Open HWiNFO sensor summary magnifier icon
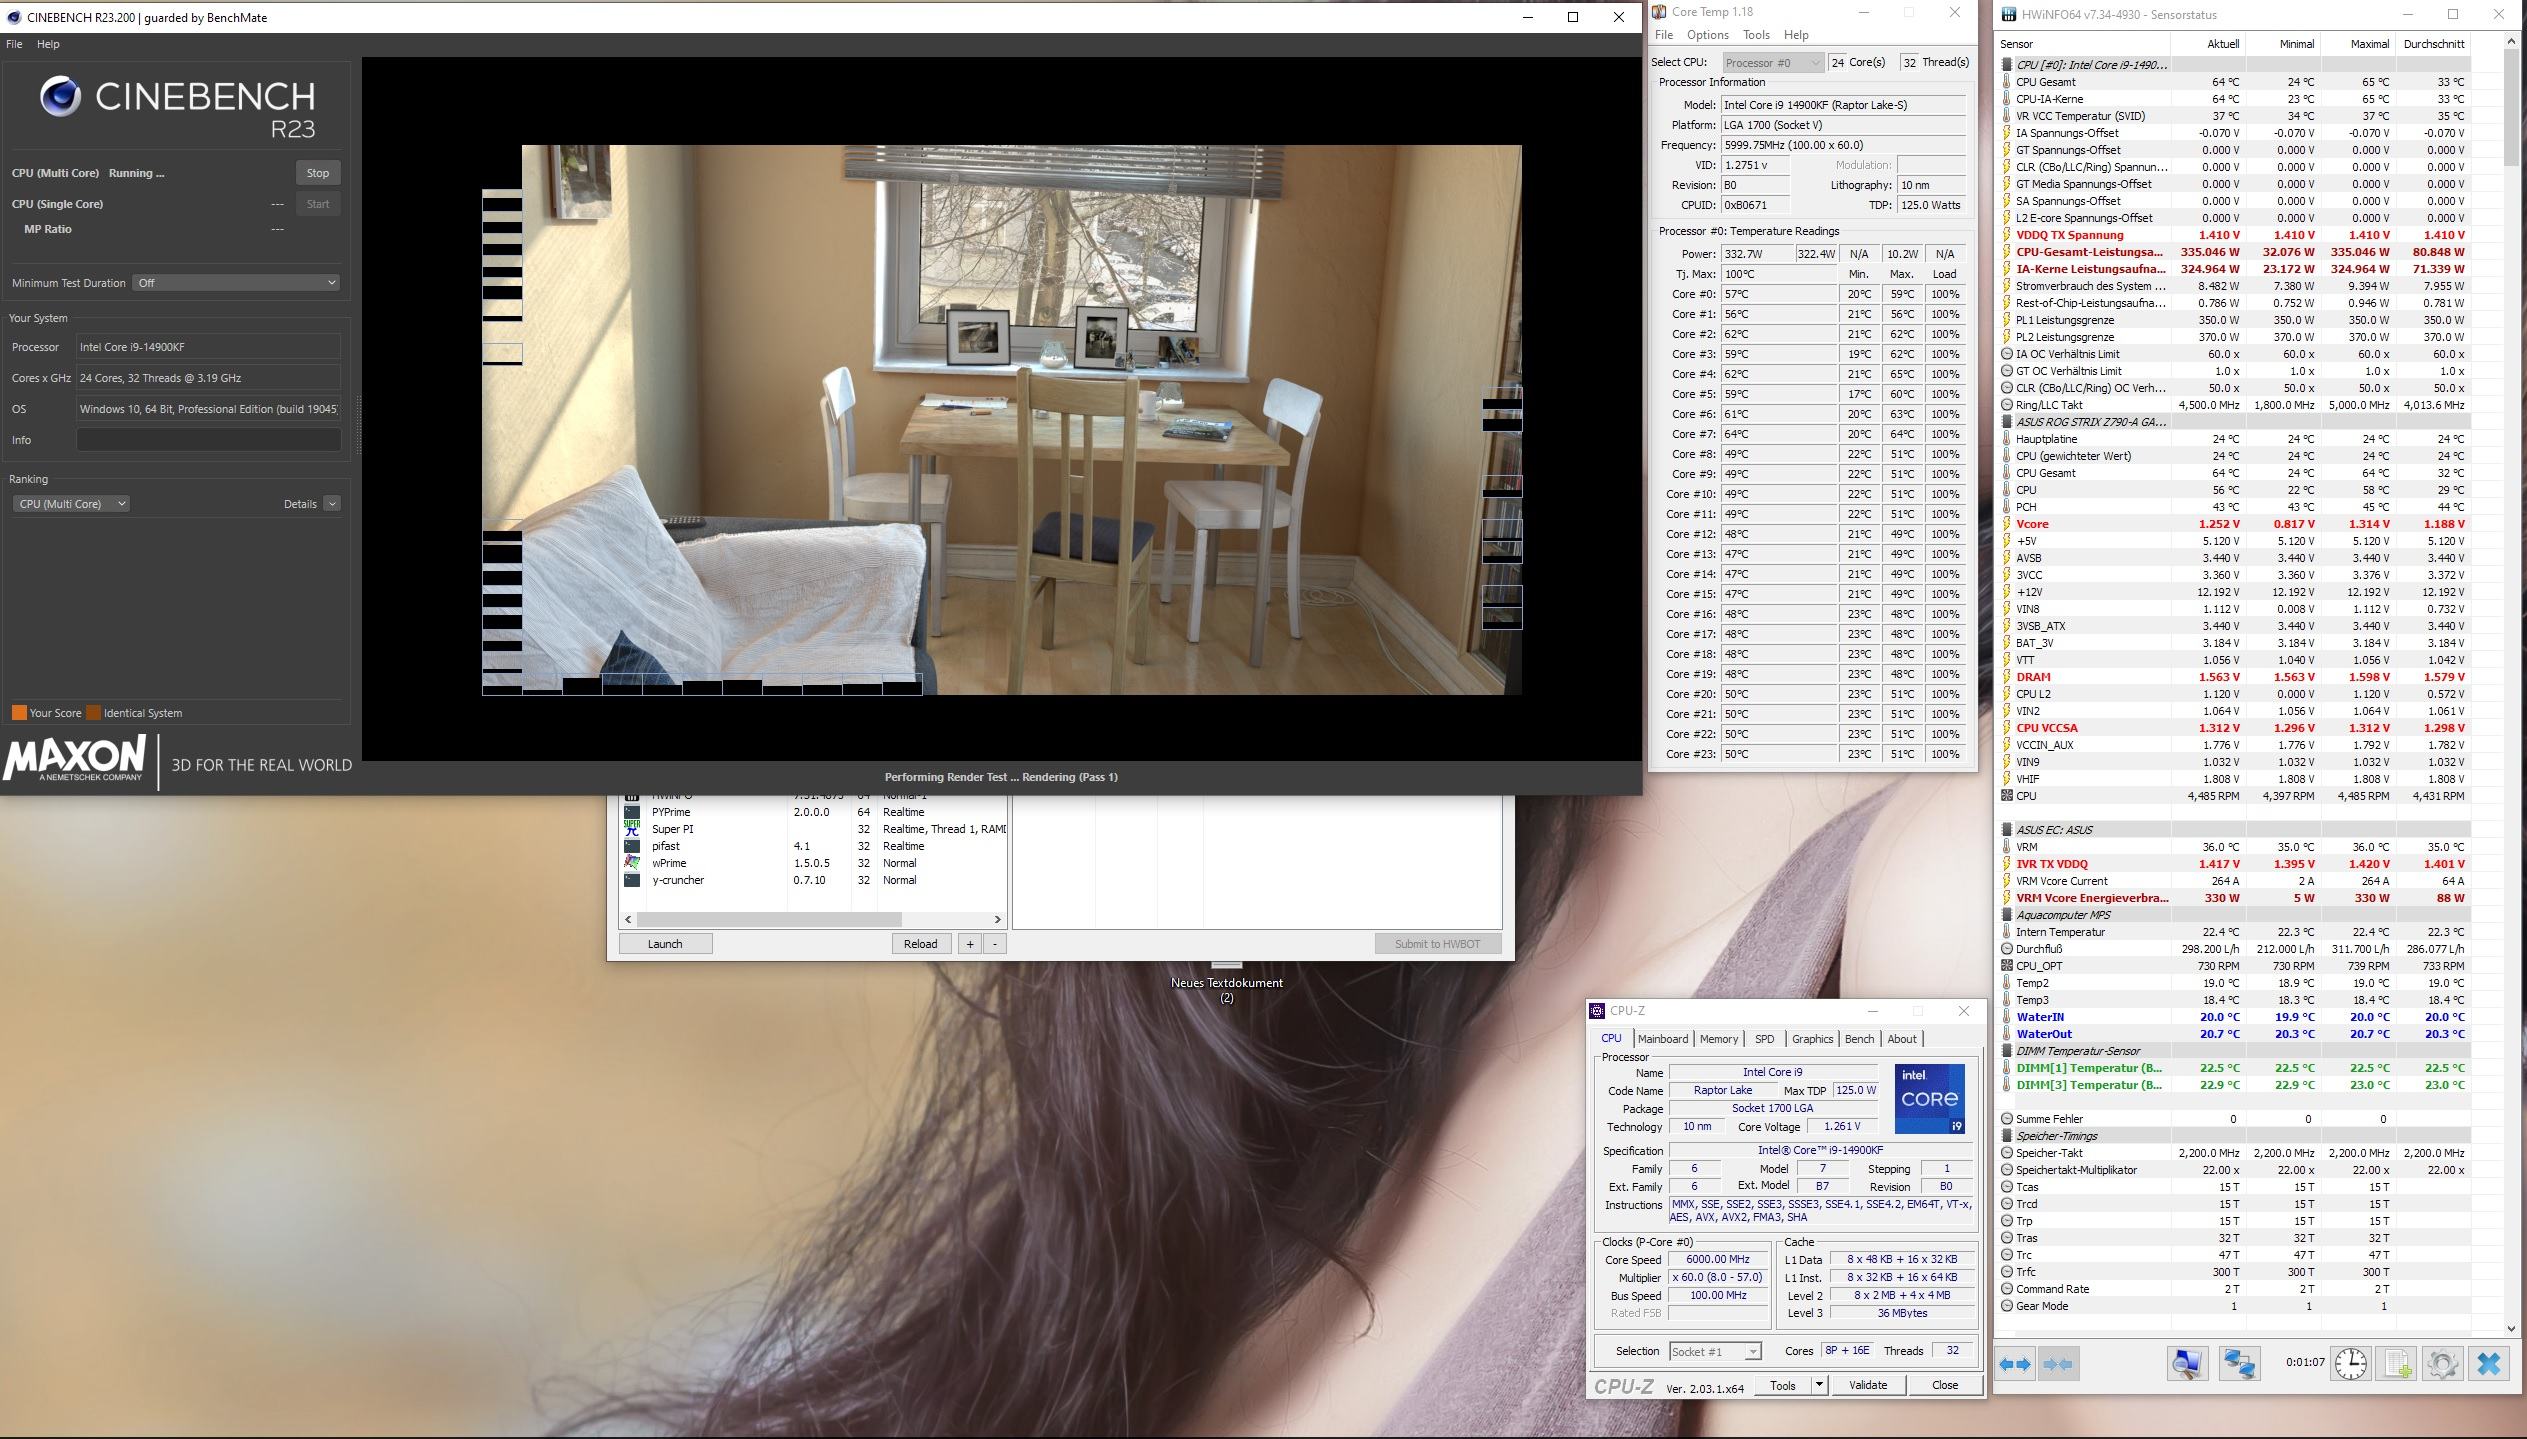This screenshot has width=2527, height=1439. (2187, 1364)
